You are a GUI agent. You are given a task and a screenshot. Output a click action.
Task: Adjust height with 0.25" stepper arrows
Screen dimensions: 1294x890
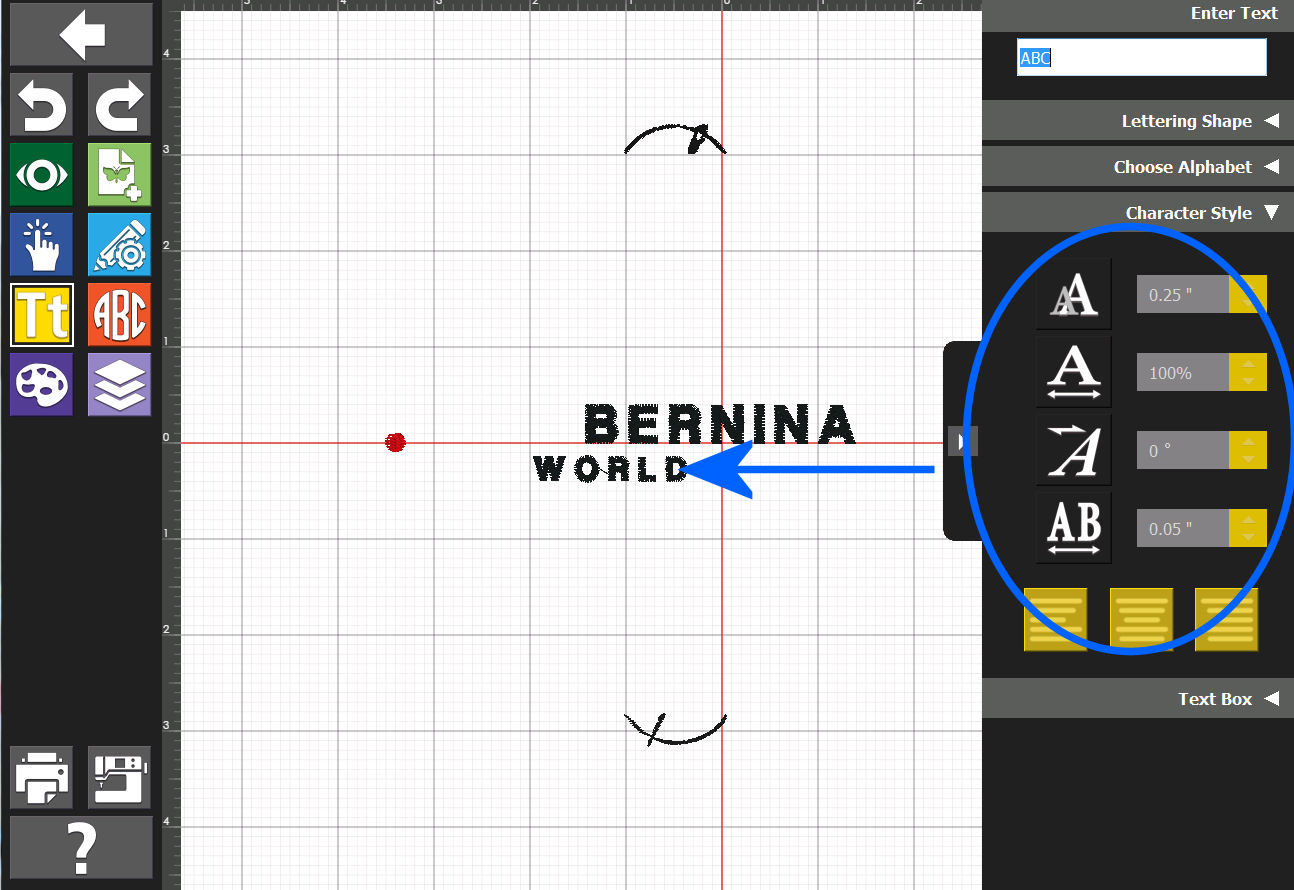pyautogui.click(x=1248, y=295)
